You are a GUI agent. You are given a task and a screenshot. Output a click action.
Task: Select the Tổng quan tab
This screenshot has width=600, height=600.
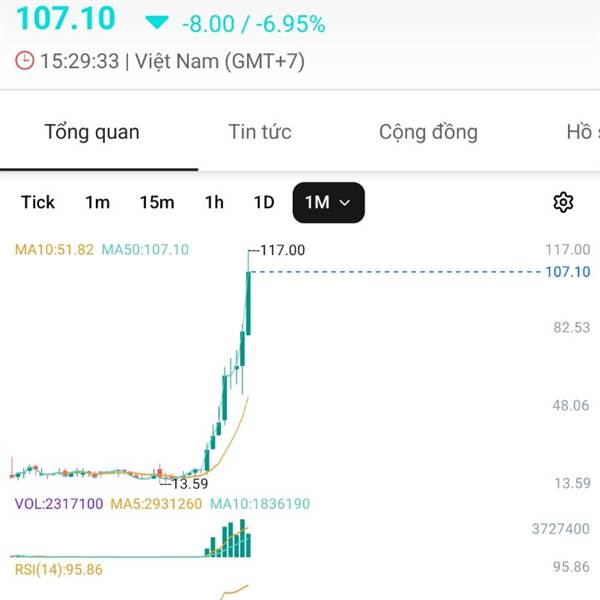tap(92, 132)
